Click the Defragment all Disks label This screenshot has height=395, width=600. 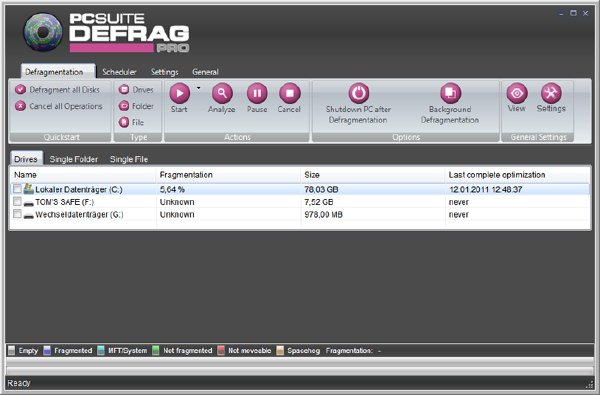[65, 90]
